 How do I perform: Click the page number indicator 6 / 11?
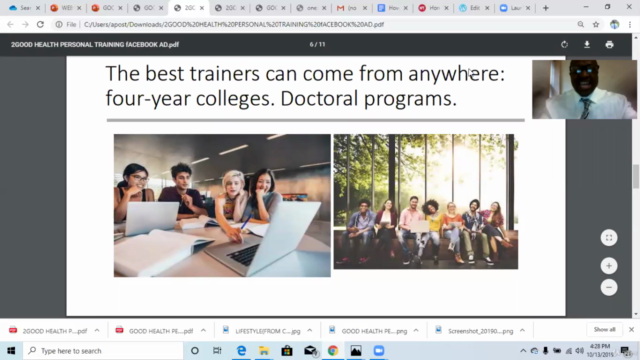(318, 44)
